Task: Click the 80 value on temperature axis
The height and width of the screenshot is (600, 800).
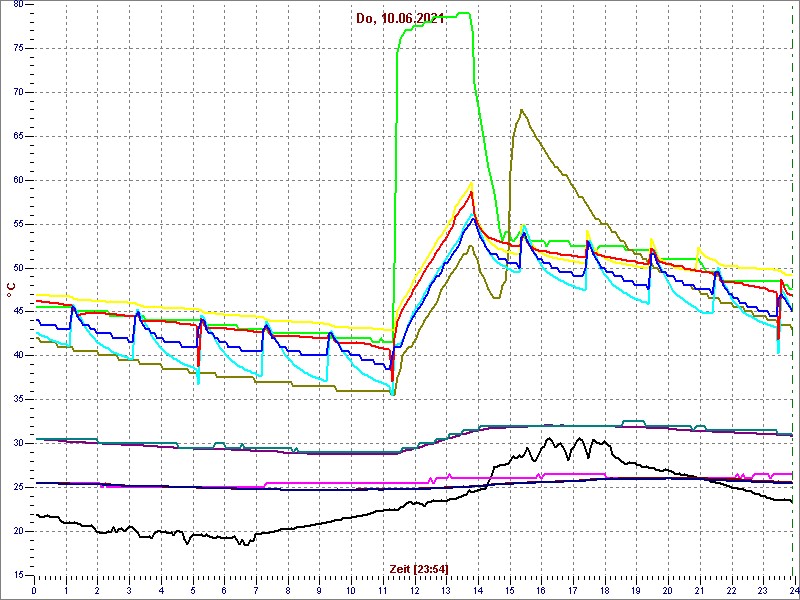Action: point(18,5)
